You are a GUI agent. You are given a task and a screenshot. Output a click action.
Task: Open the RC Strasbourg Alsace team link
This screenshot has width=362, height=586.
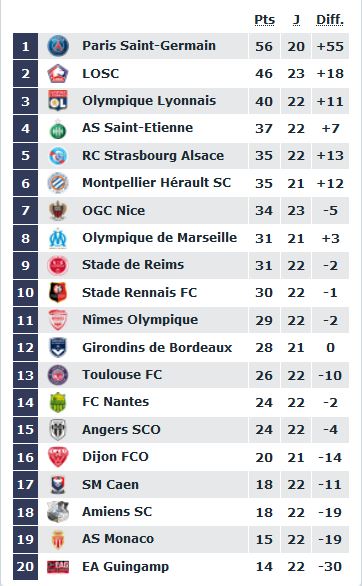(x=153, y=155)
